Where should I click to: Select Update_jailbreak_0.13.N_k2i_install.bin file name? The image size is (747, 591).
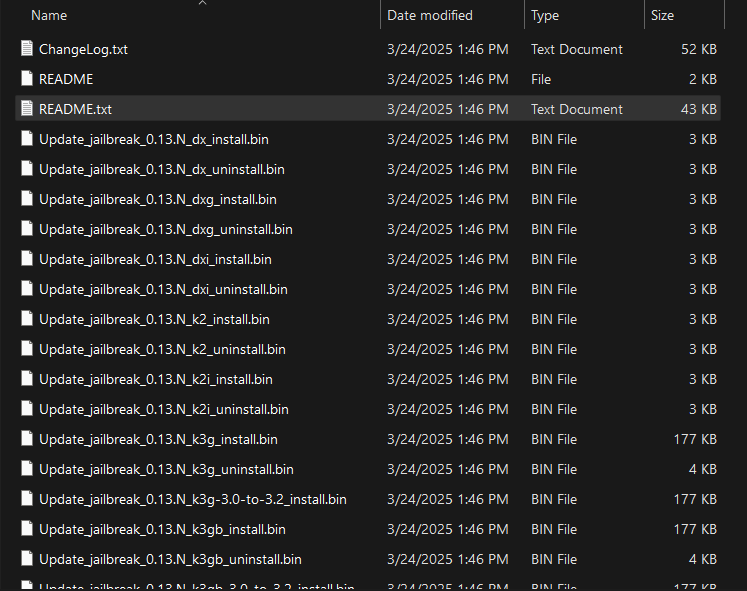tap(156, 379)
